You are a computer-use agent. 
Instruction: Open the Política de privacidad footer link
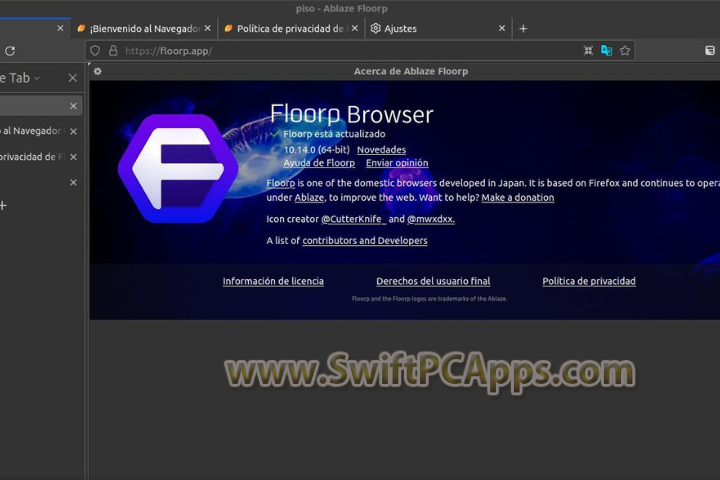(x=589, y=281)
